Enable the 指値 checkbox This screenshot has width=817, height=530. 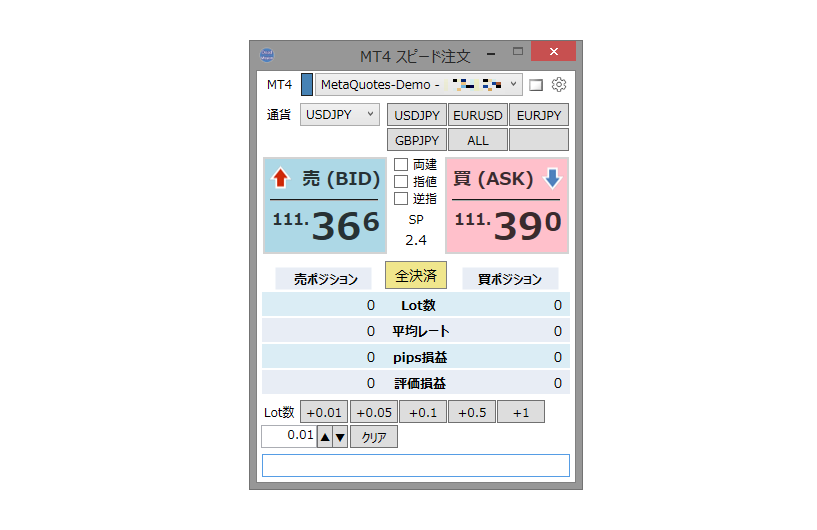coord(401,181)
